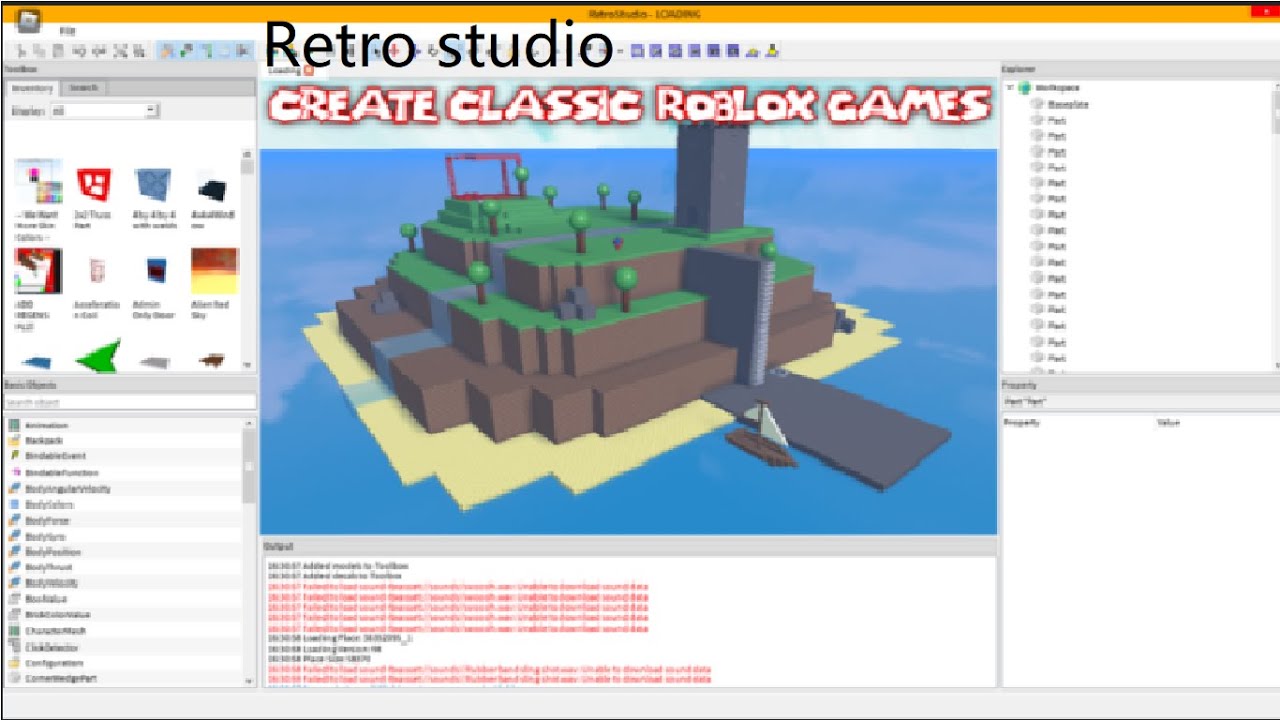The image size is (1280, 720).
Task: Switch to the Search tab in Toolbox
Action: coord(84,88)
